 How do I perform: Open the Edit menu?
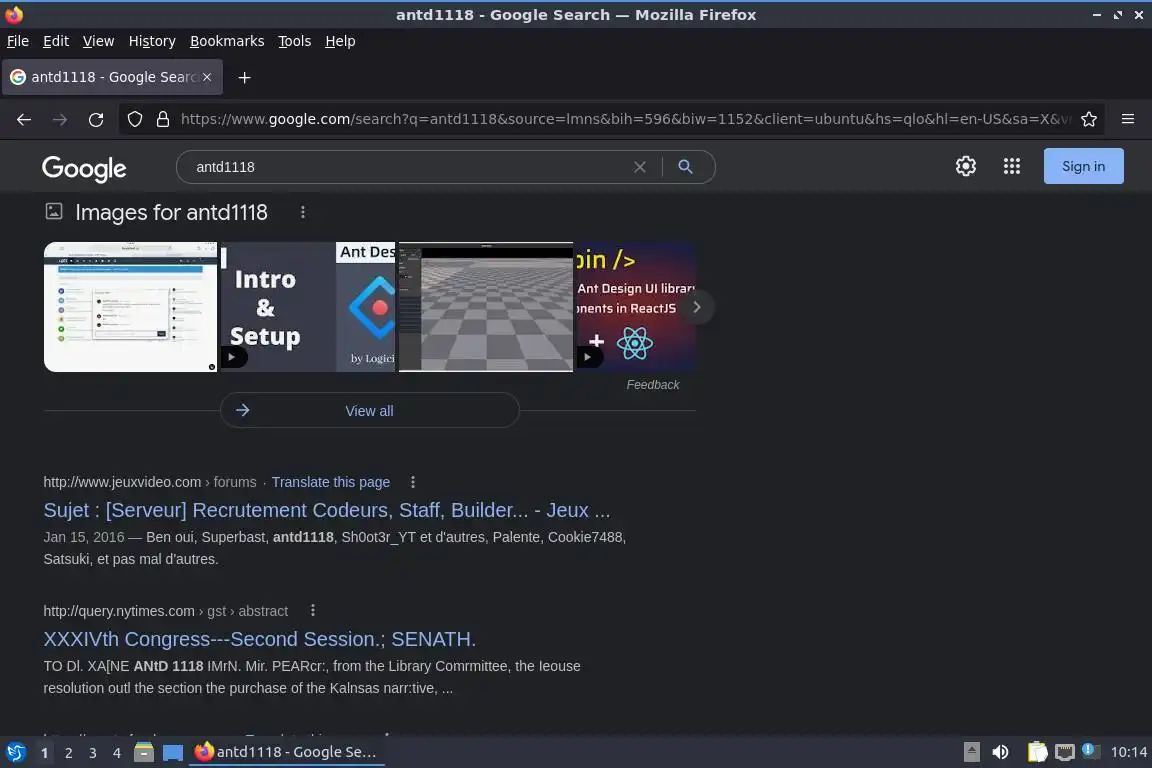56,41
